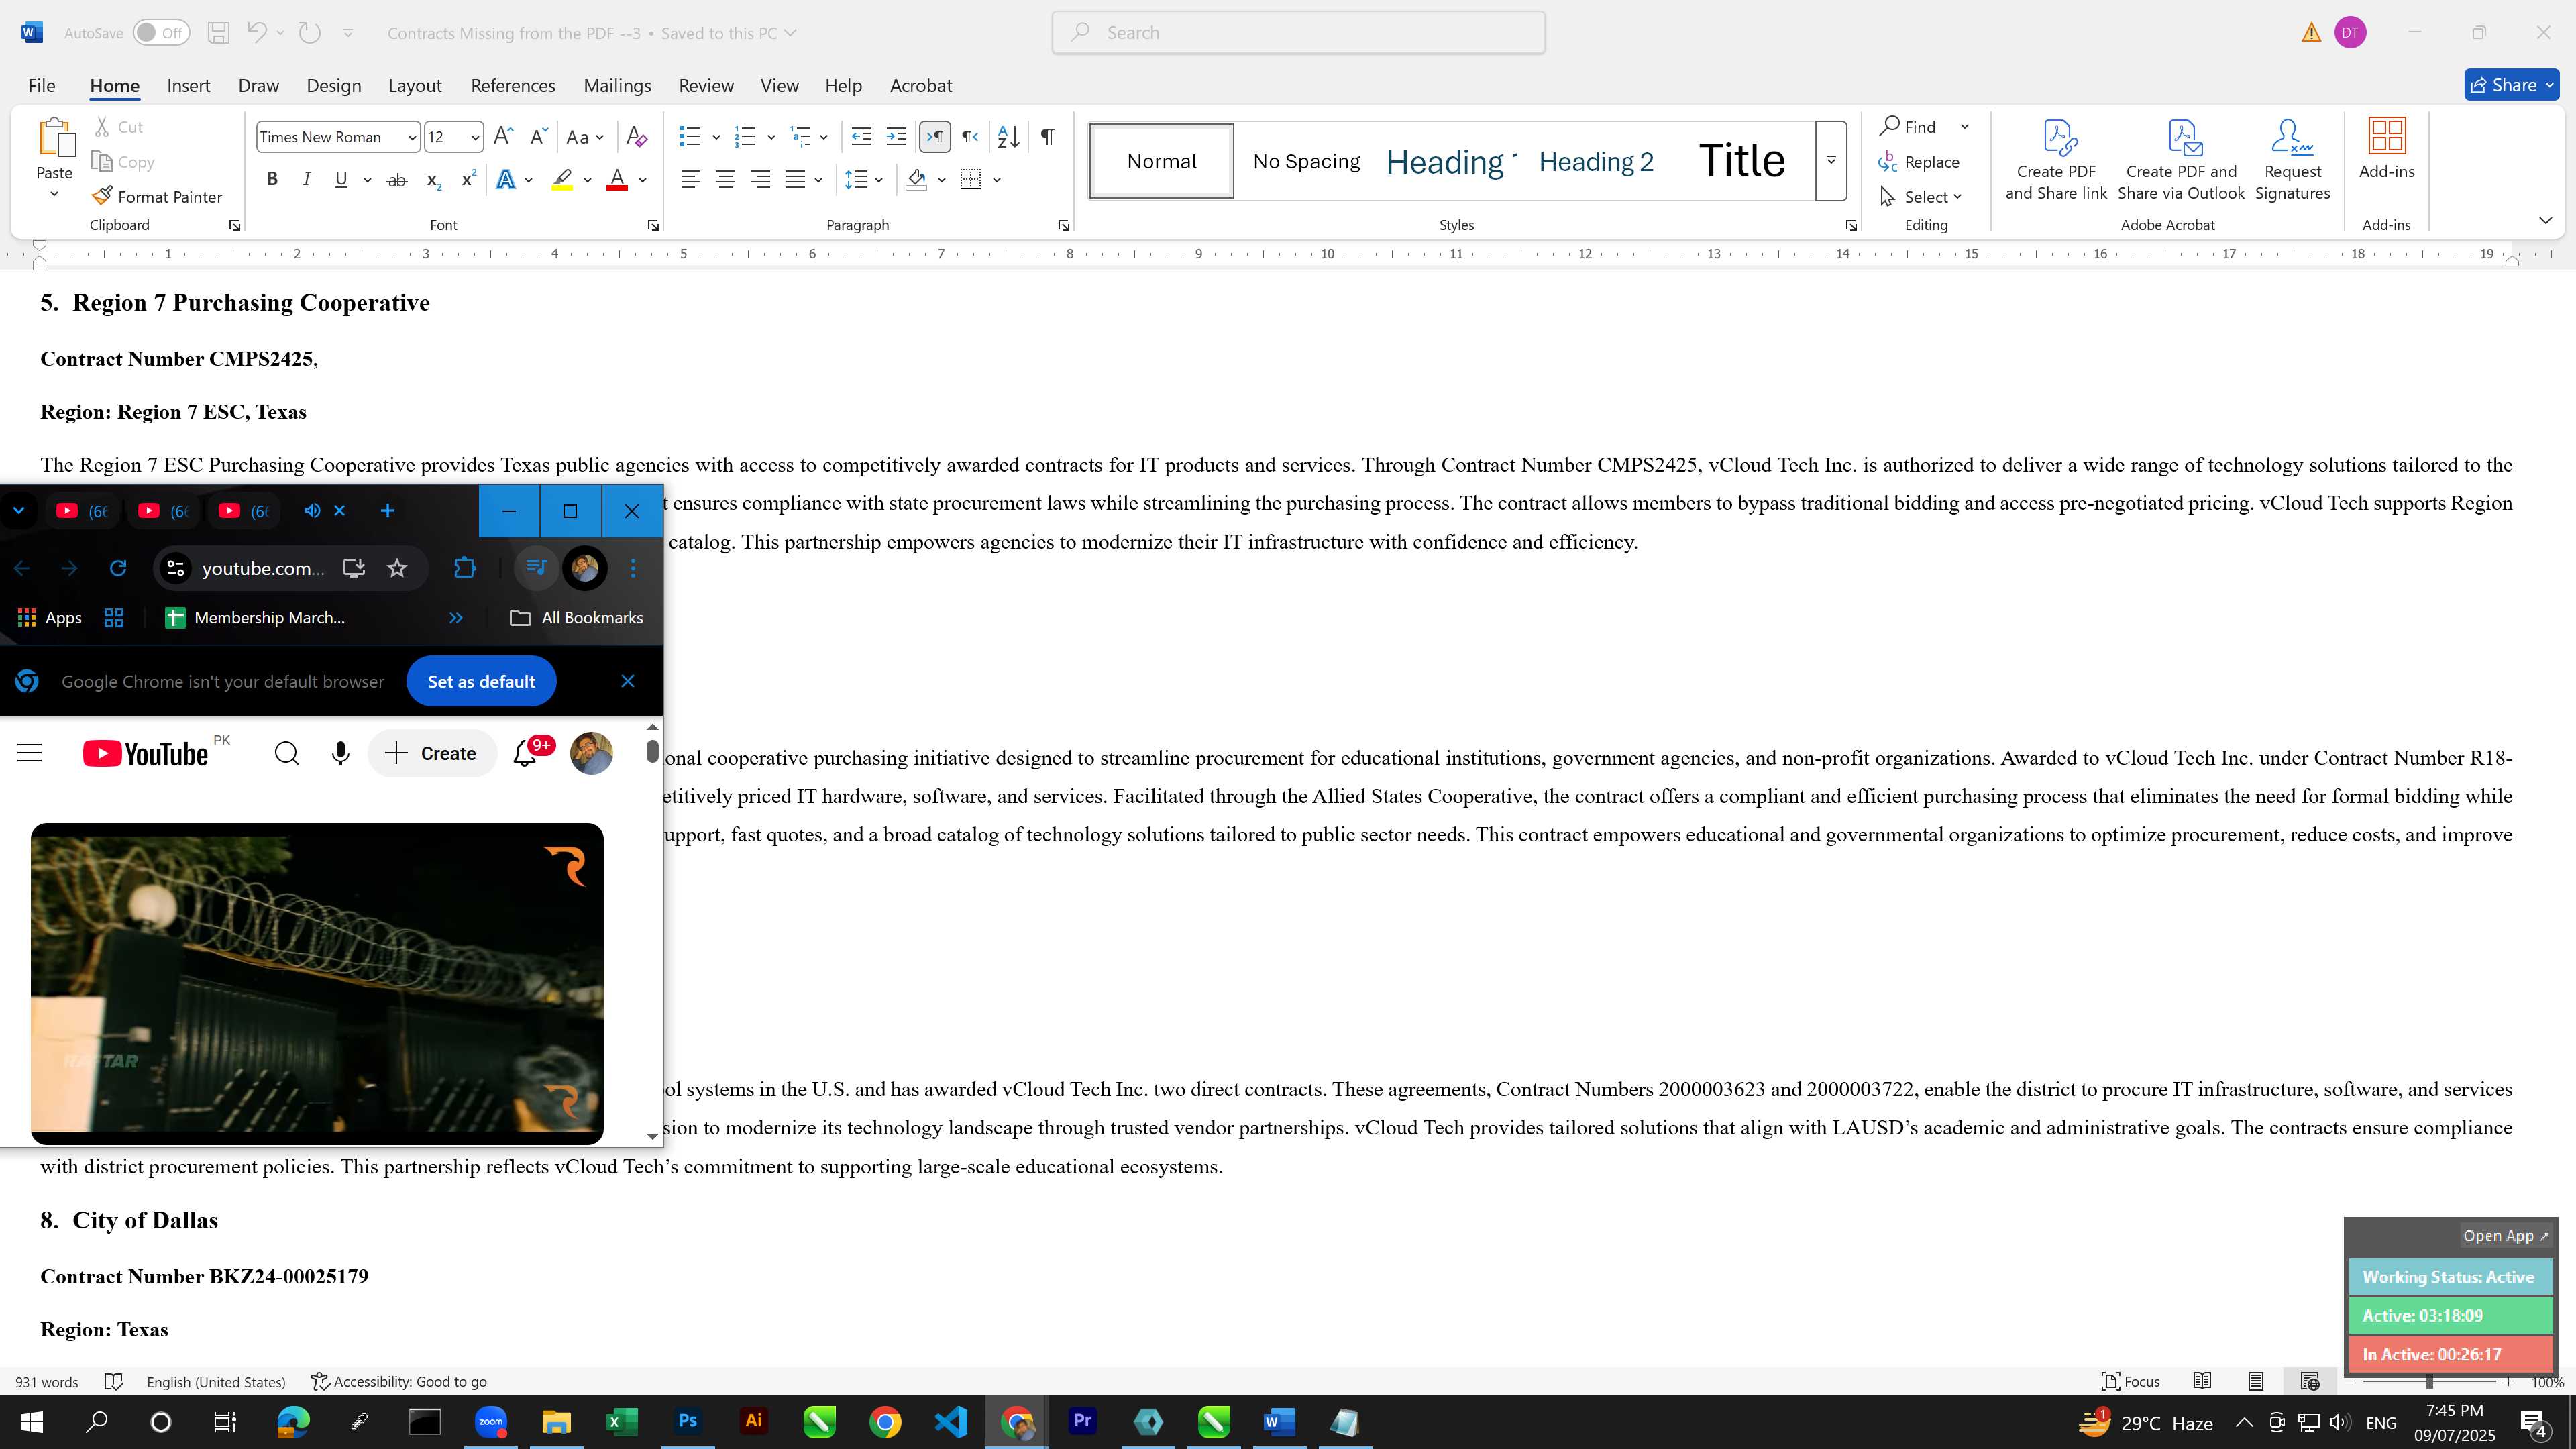Switch to Web Layout view
Image resolution: width=2576 pixels, height=1449 pixels.
coord(2309,1381)
